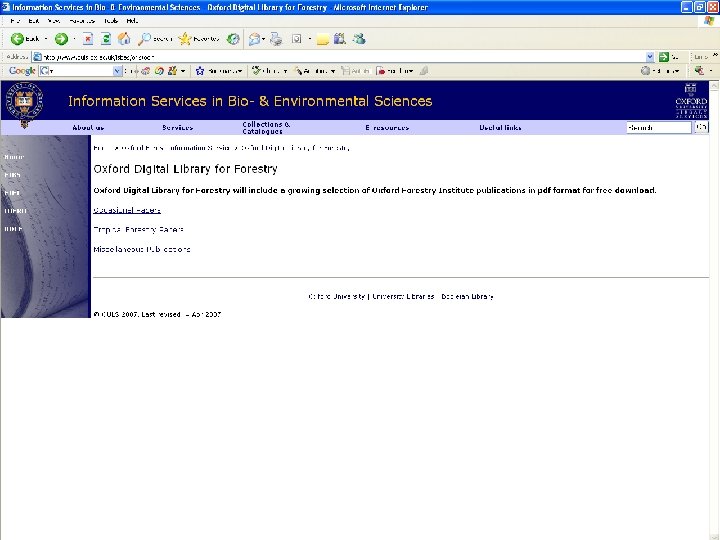Open the Occasional Papers link
This screenshot has width=720, height=540.
[127, 210]
